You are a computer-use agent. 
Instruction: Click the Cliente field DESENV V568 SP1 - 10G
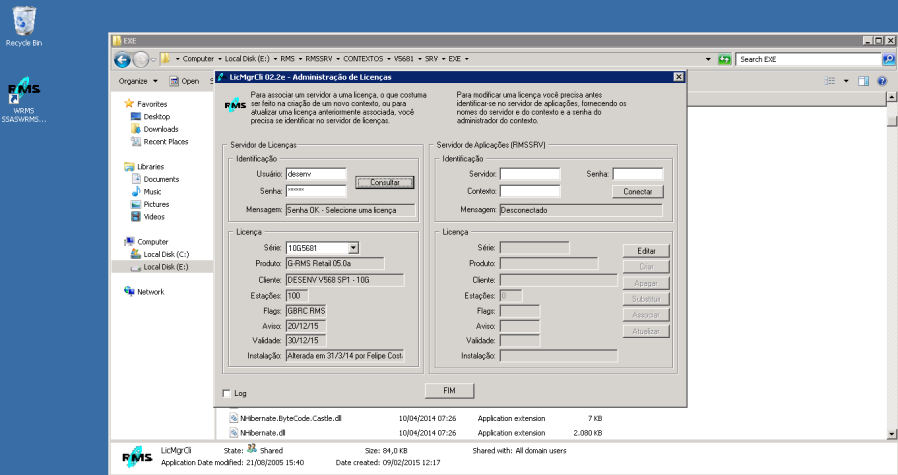(x=345, y=280)
